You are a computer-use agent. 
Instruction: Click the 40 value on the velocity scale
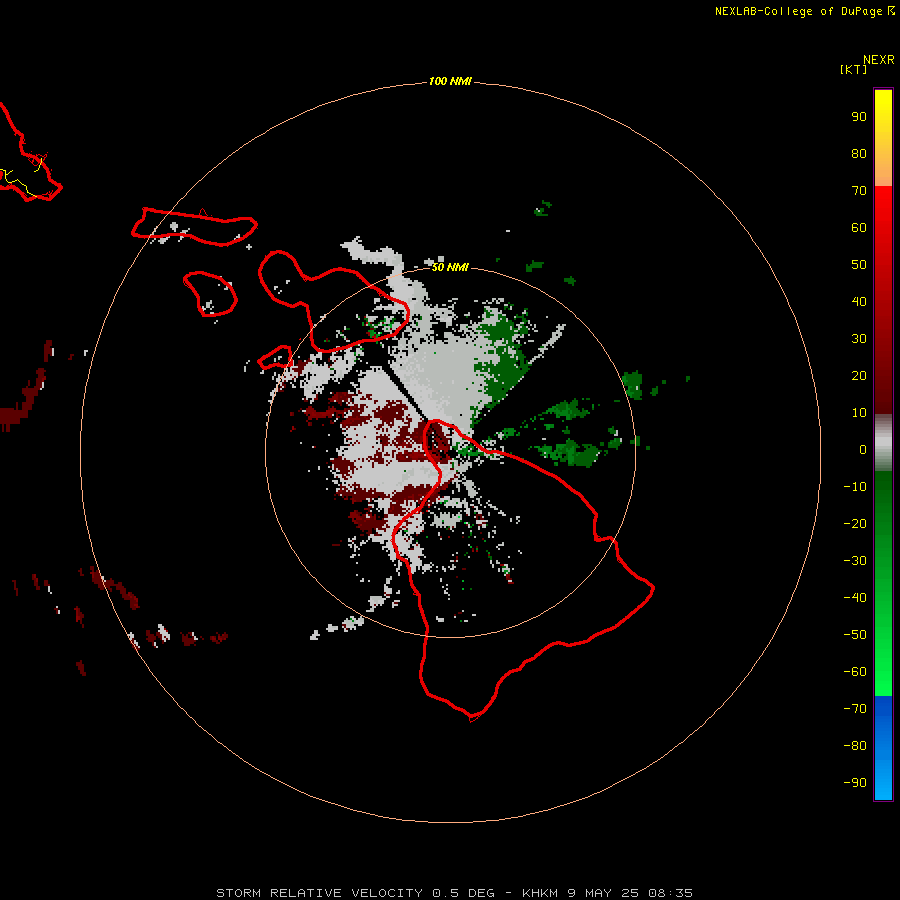pos(859,302)
